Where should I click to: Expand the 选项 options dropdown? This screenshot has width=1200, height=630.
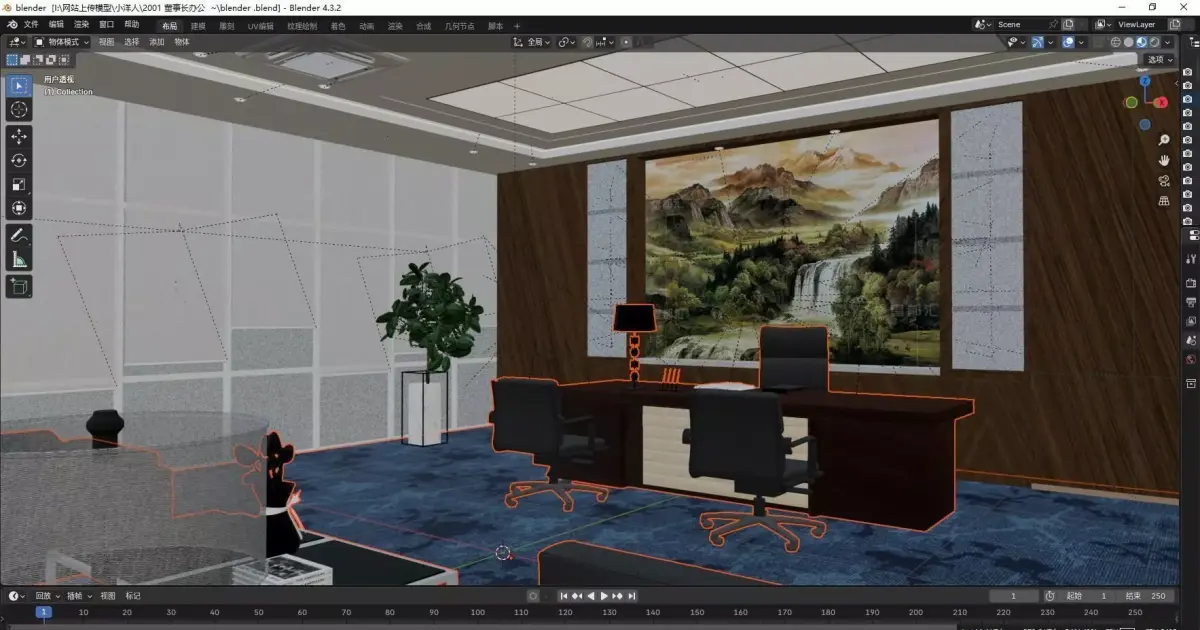(1159, 60)
